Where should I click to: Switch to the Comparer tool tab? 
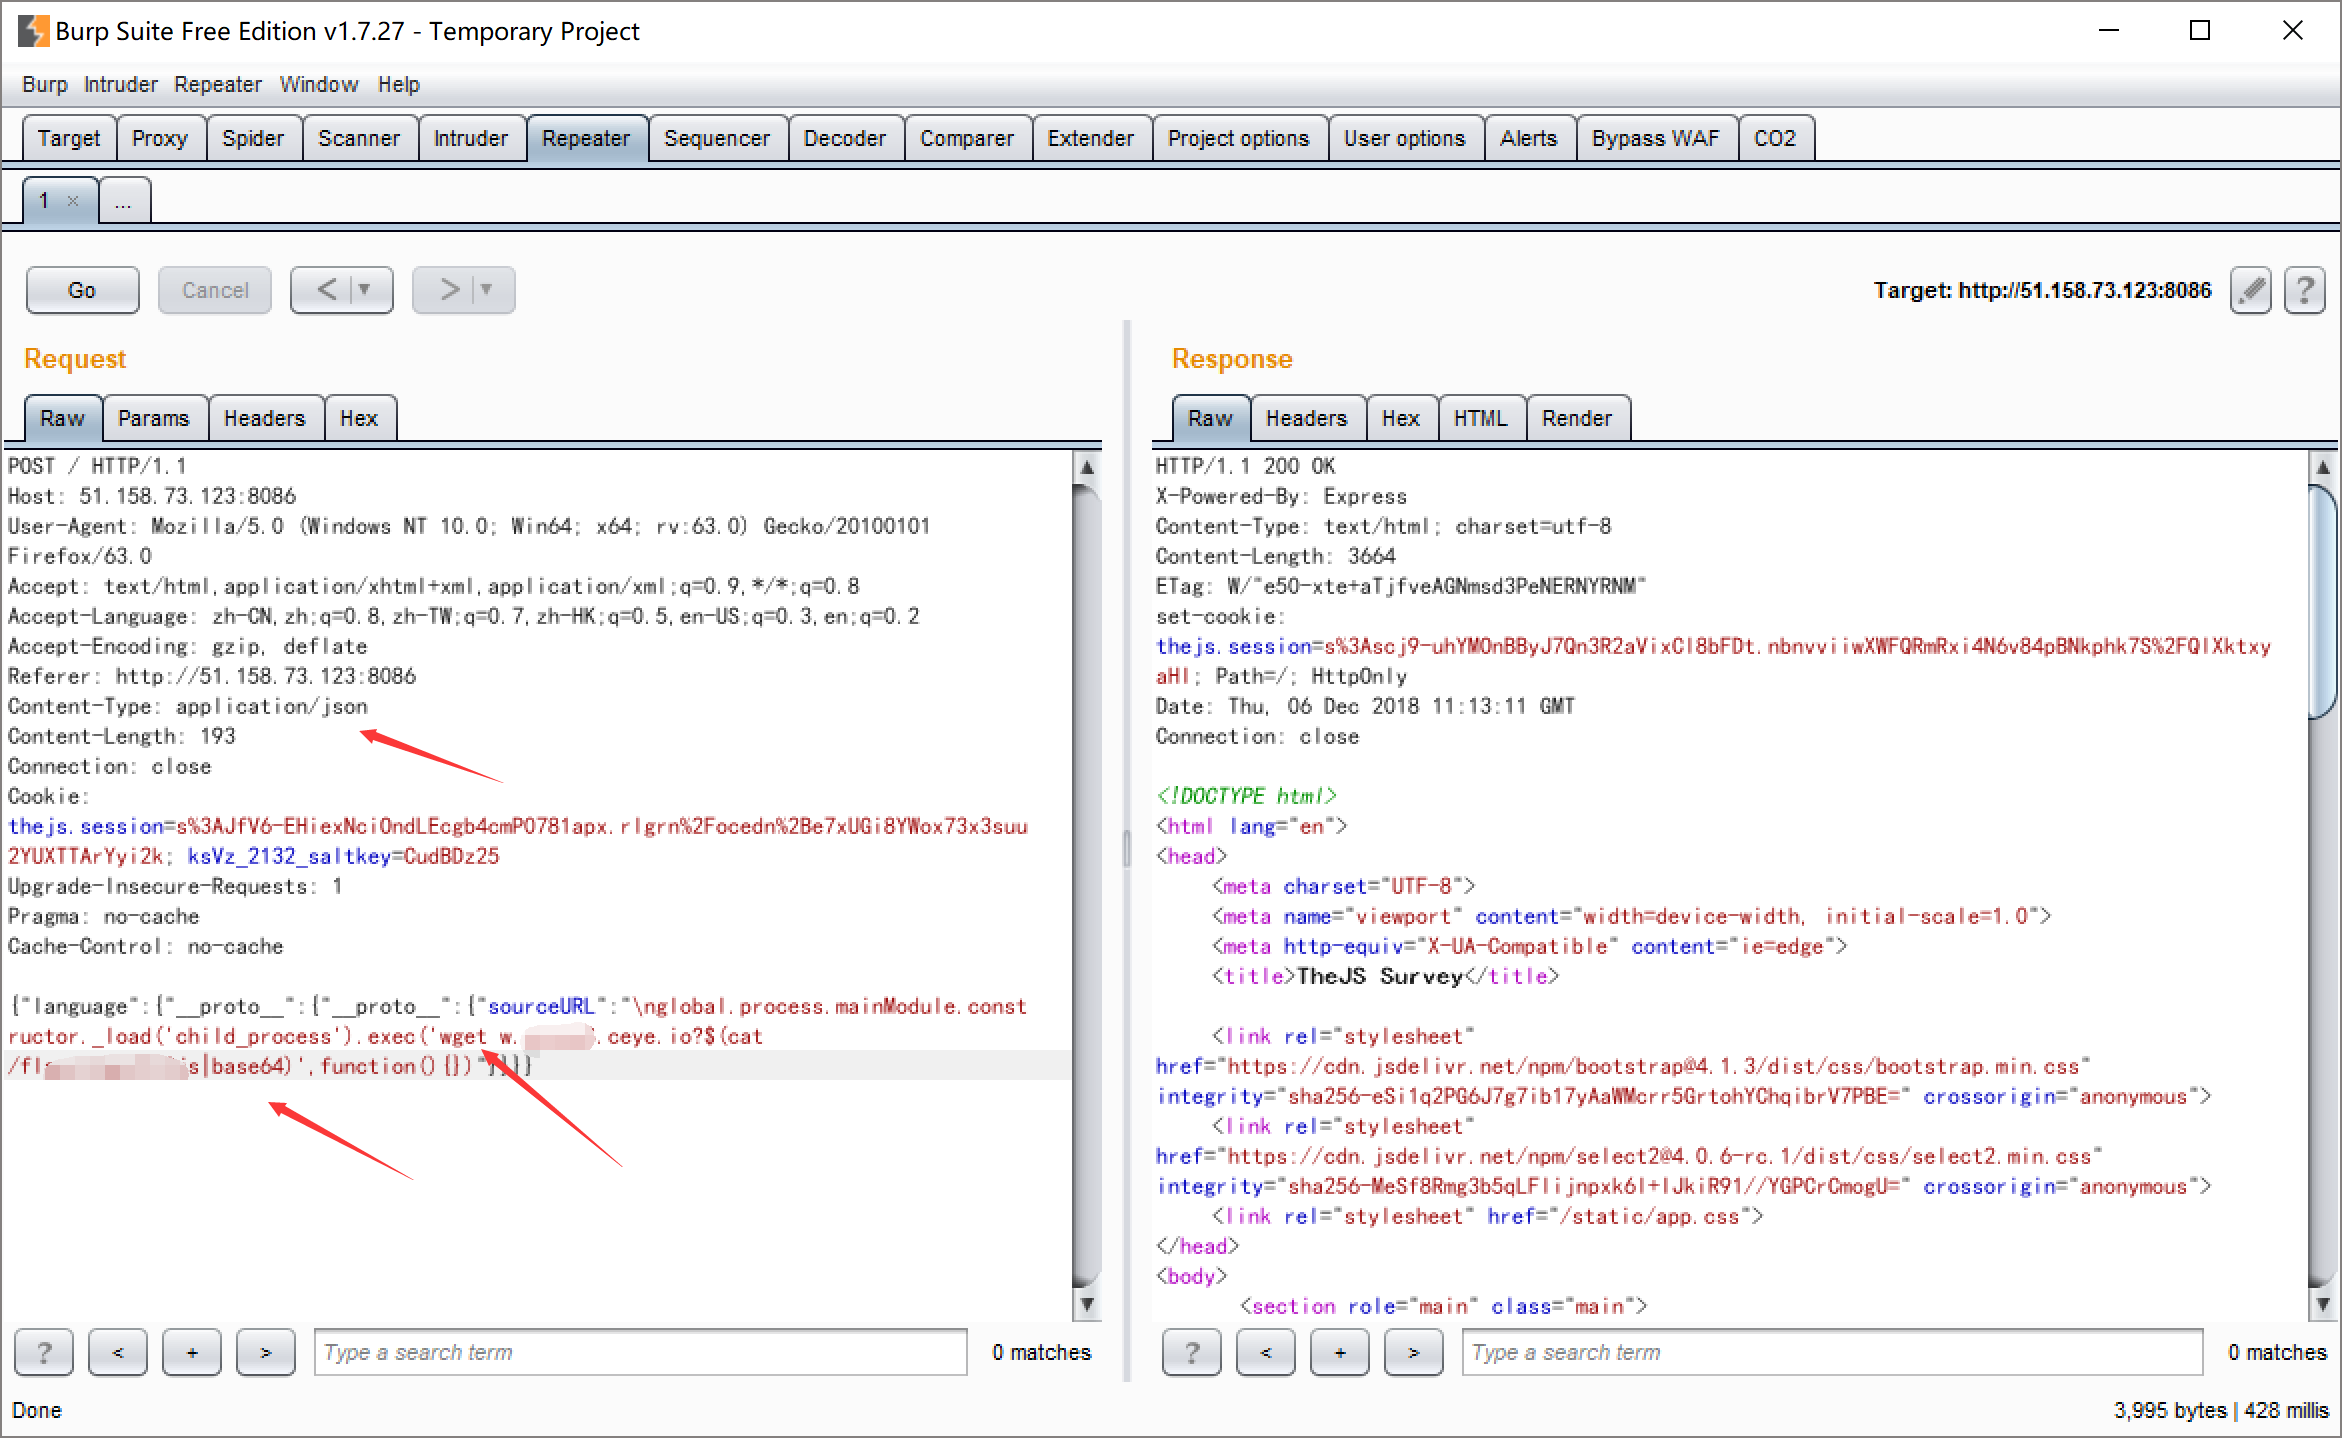(967, 138)
